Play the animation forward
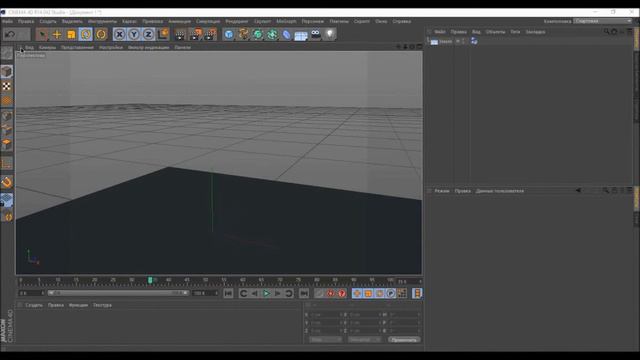Image resolution: width=640 pixels, height=360 pixels. (266, 293)
